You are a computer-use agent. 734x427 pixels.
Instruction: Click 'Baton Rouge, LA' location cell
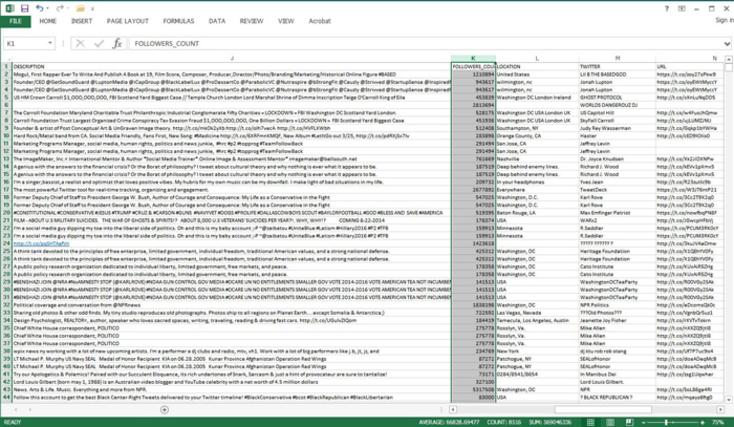click(537, 213)
